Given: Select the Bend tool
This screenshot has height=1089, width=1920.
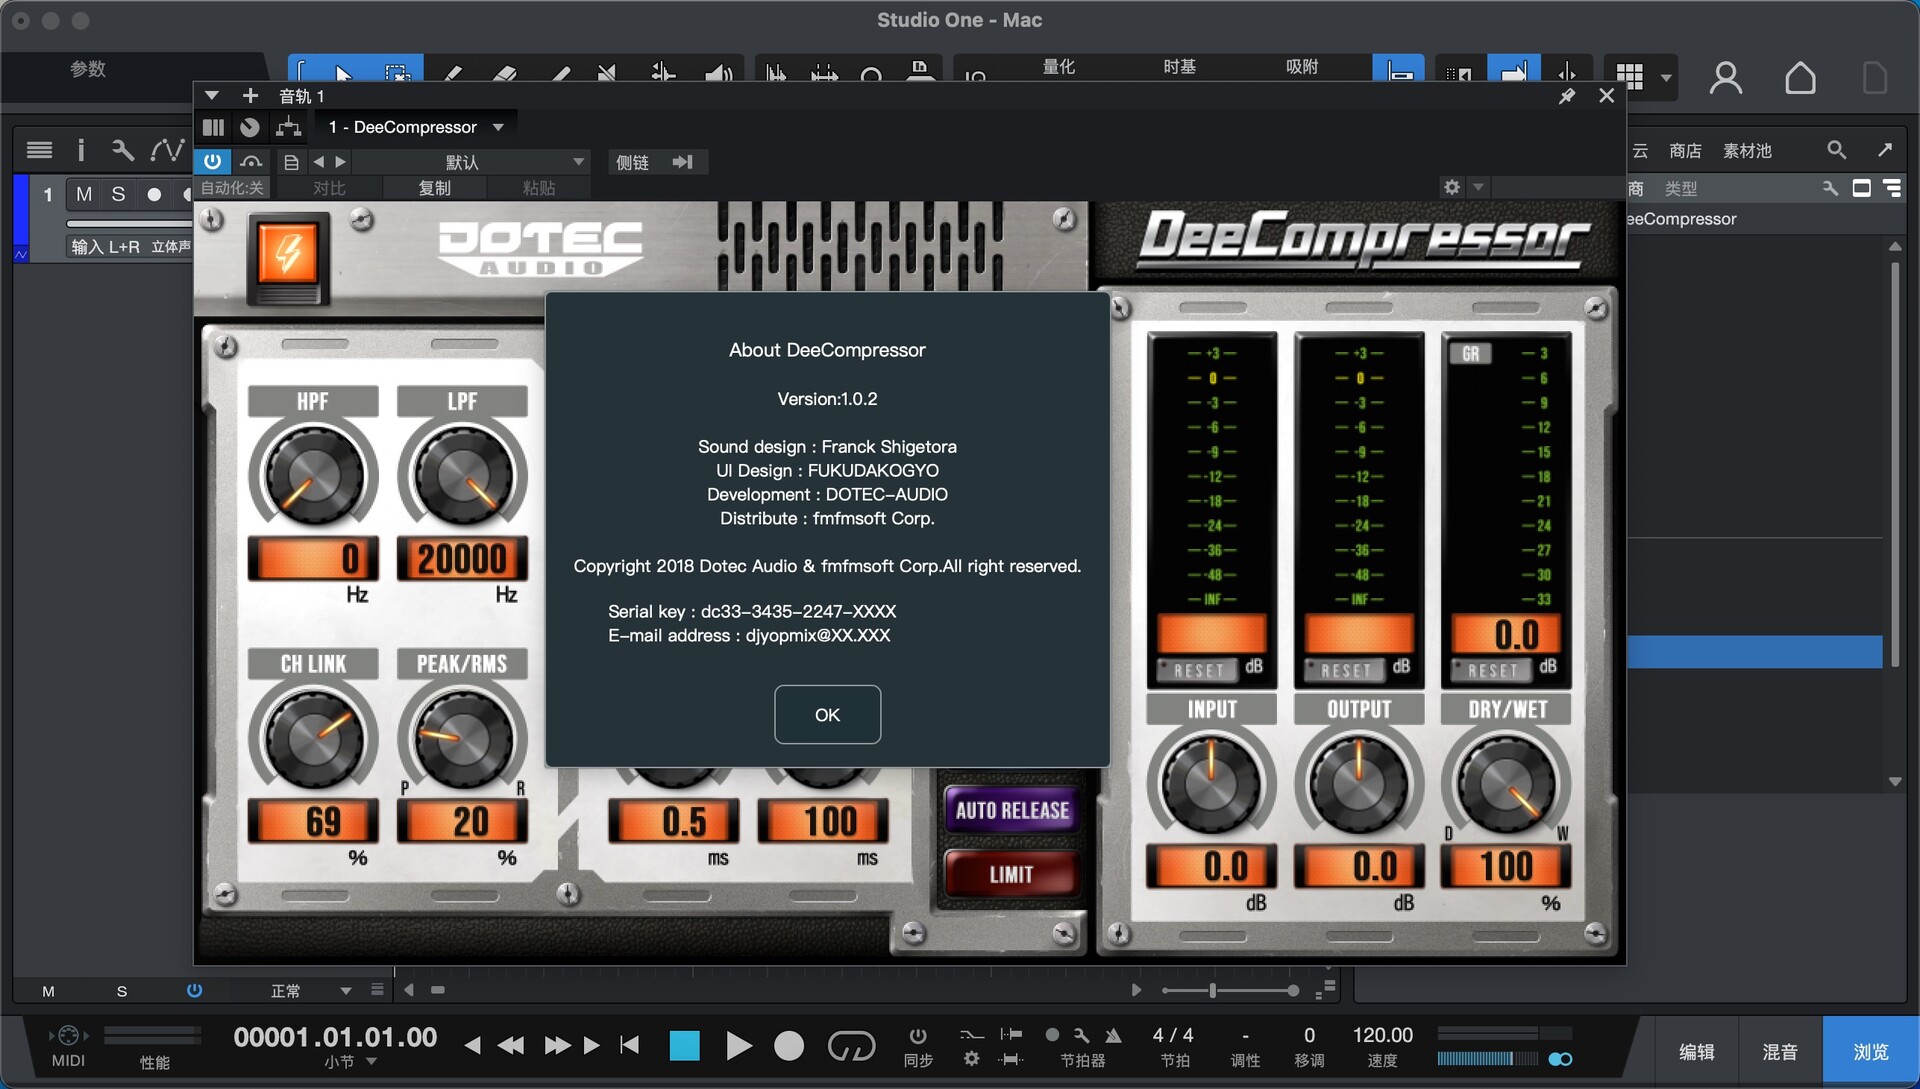Looking at the screenshot, I should [663, 73].
